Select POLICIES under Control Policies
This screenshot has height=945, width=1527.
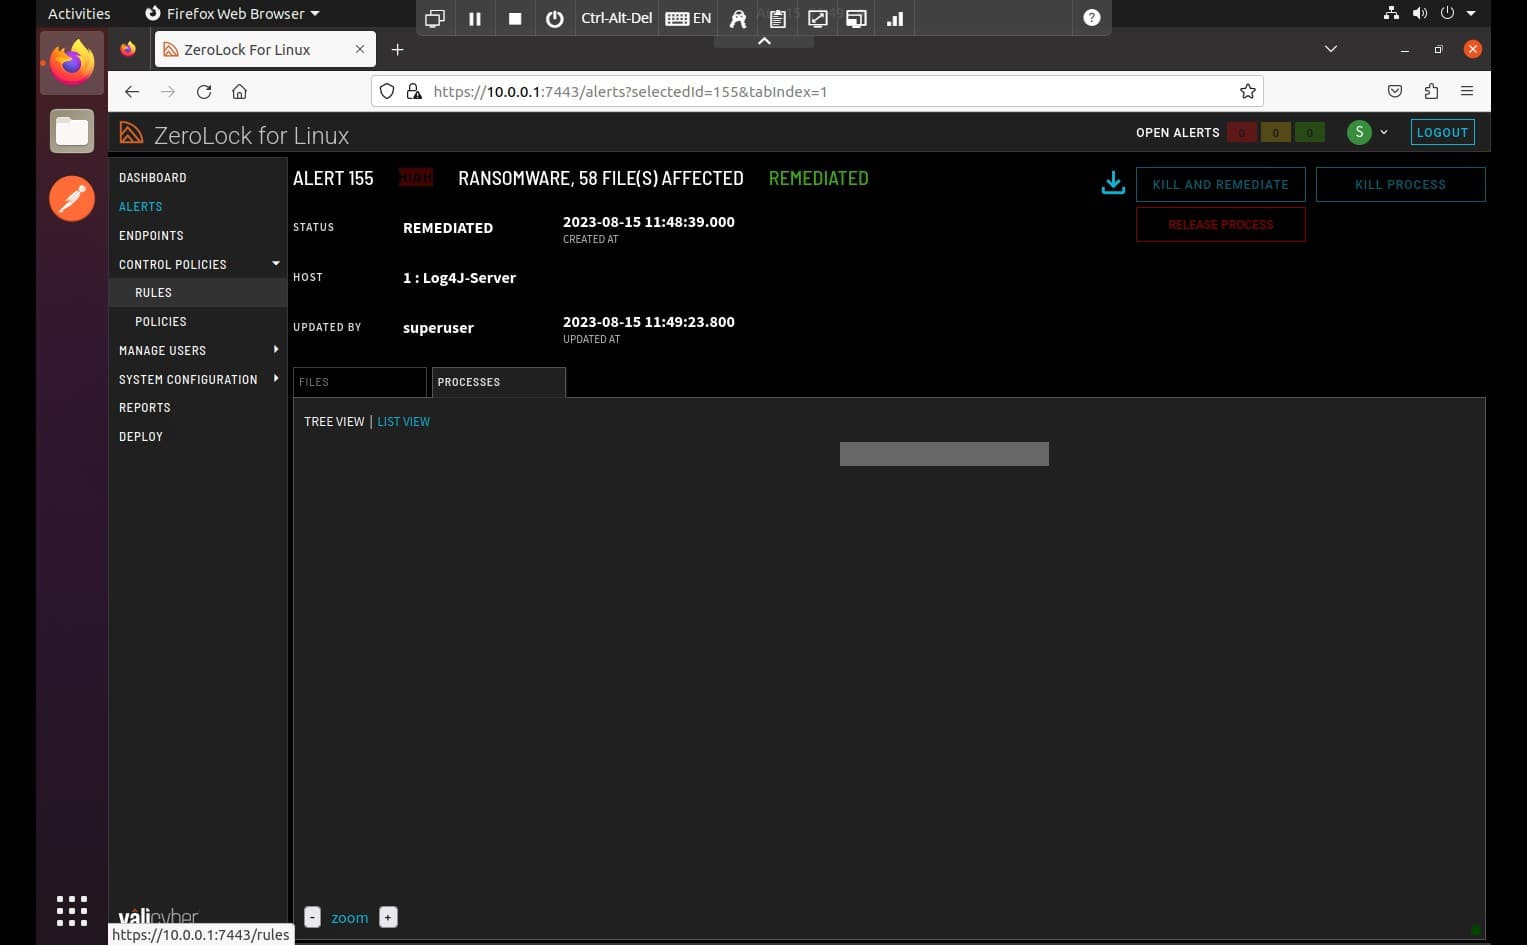click(x=161, y=322)
